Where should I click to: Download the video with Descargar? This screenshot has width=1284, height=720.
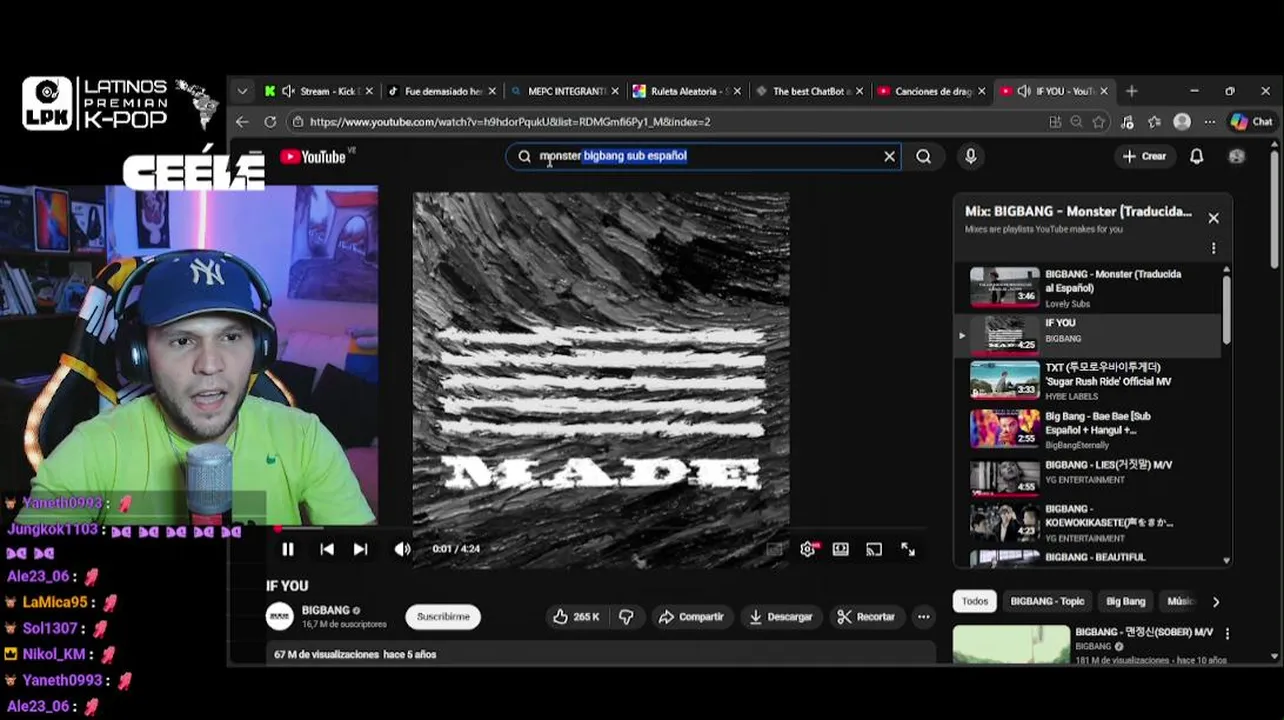[781, 617]
